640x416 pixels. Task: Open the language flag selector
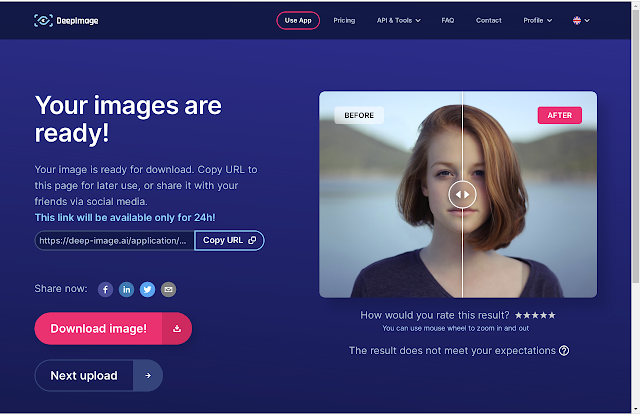click(581, 20)
